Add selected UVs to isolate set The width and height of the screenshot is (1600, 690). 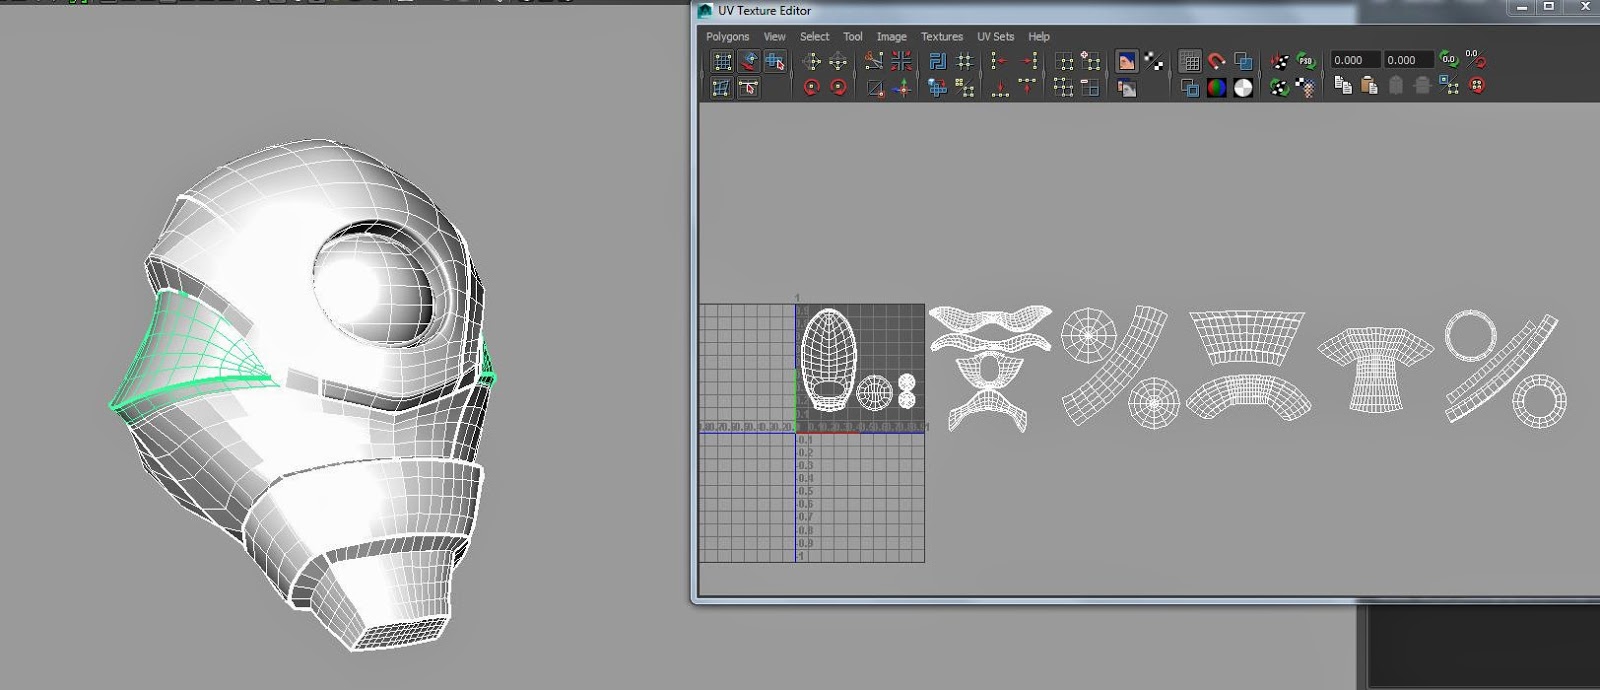coord(1090,61)
